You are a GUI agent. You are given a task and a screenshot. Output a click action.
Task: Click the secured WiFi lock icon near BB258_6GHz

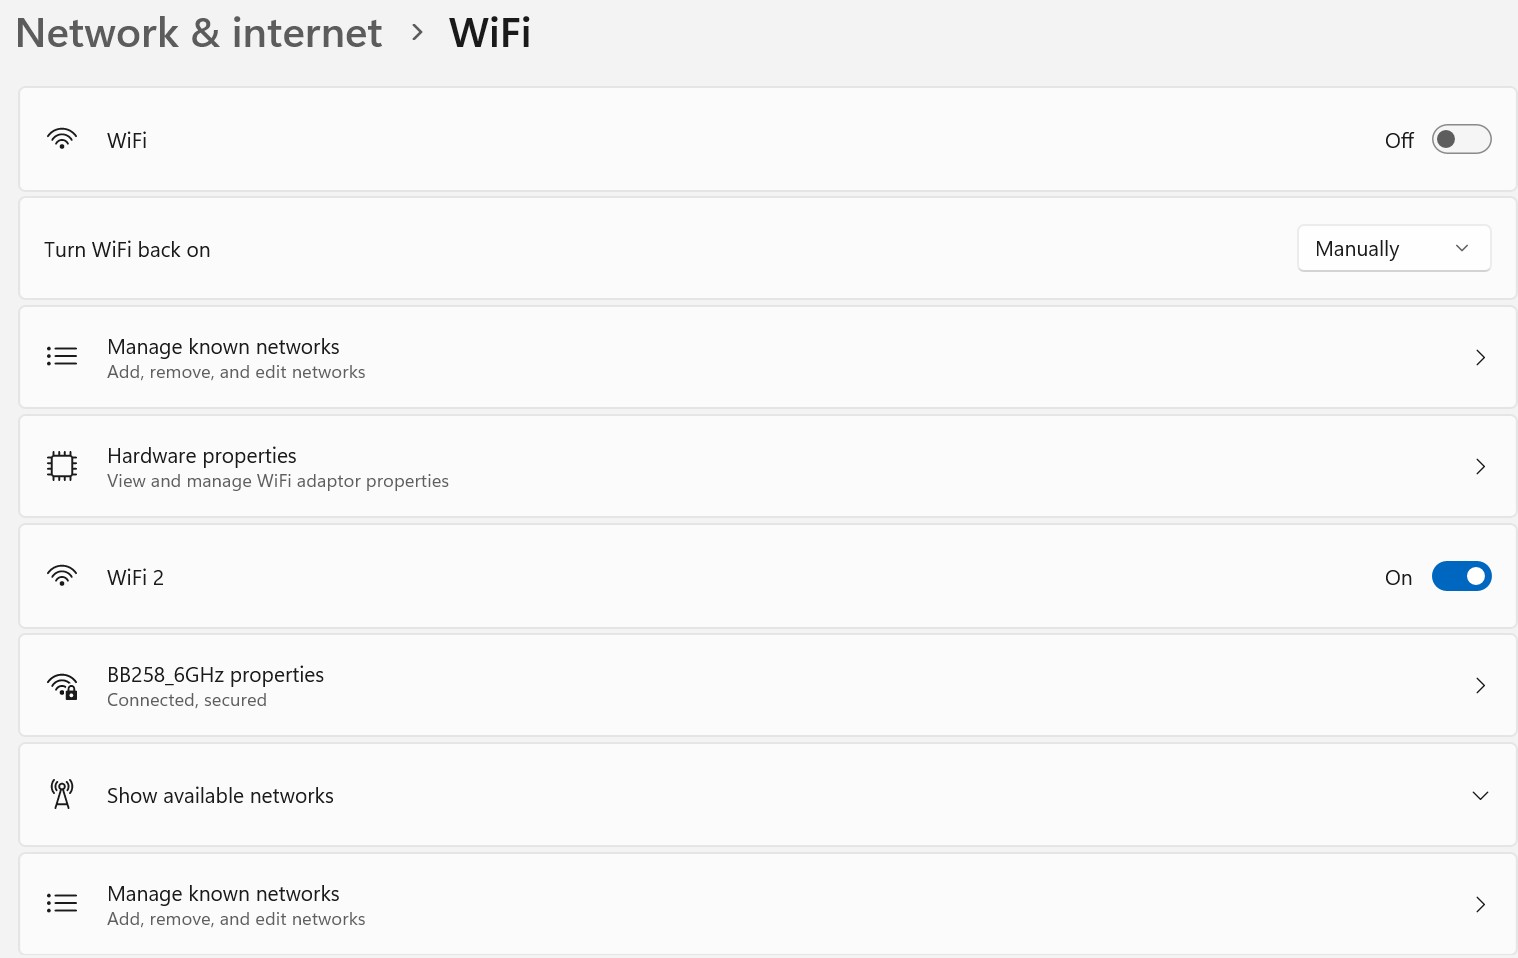tap(62, 685)
